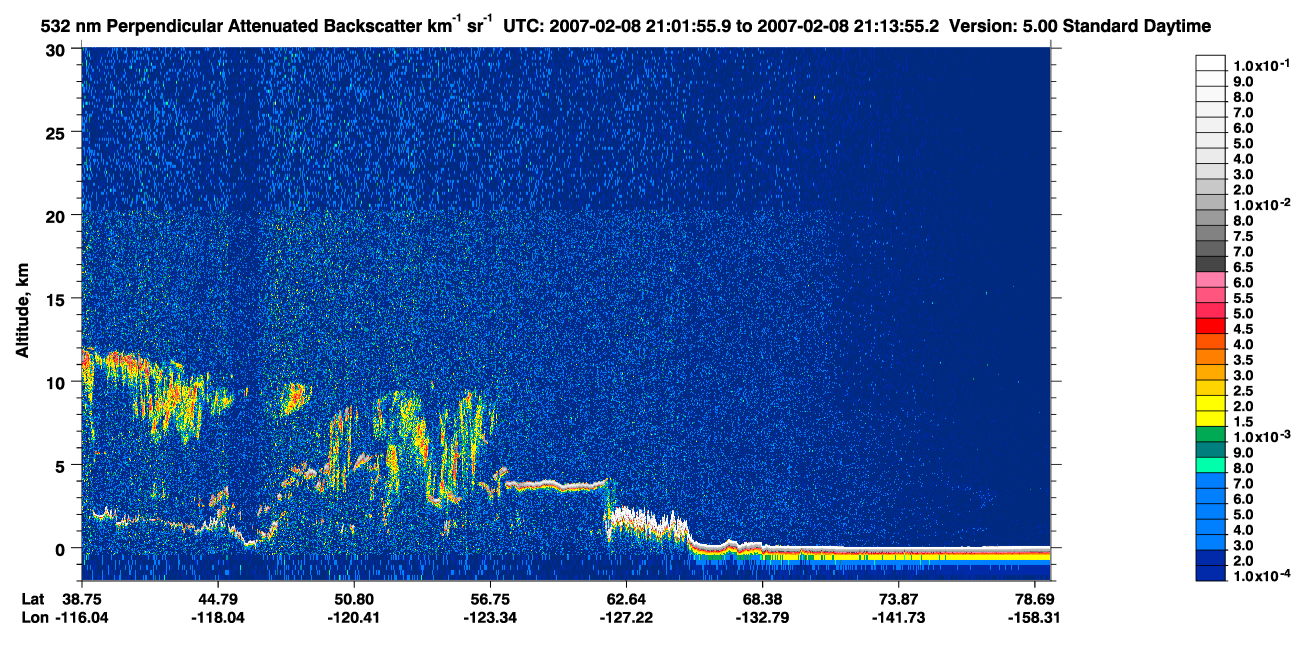Image resolution: width=1300 pixels, height=667 pixels.
Task: Click the latitude value 38.75
Action: 80,599
